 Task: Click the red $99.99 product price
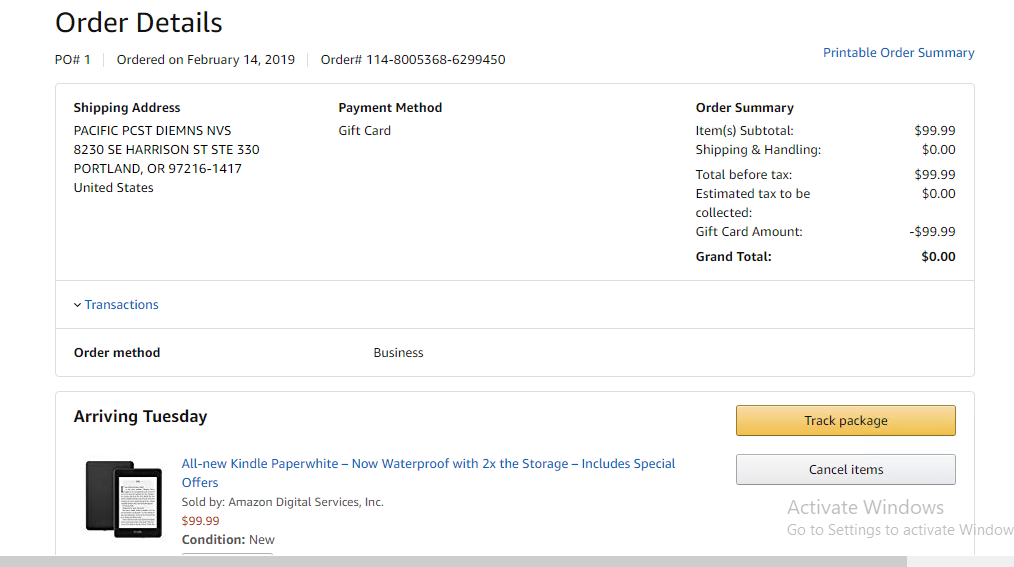click(x=200, y=521)
